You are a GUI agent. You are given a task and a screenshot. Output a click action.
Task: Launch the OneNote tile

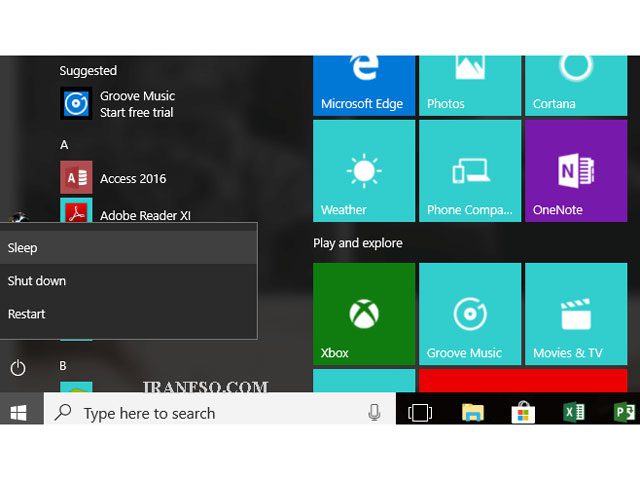[x=576, y=171]
